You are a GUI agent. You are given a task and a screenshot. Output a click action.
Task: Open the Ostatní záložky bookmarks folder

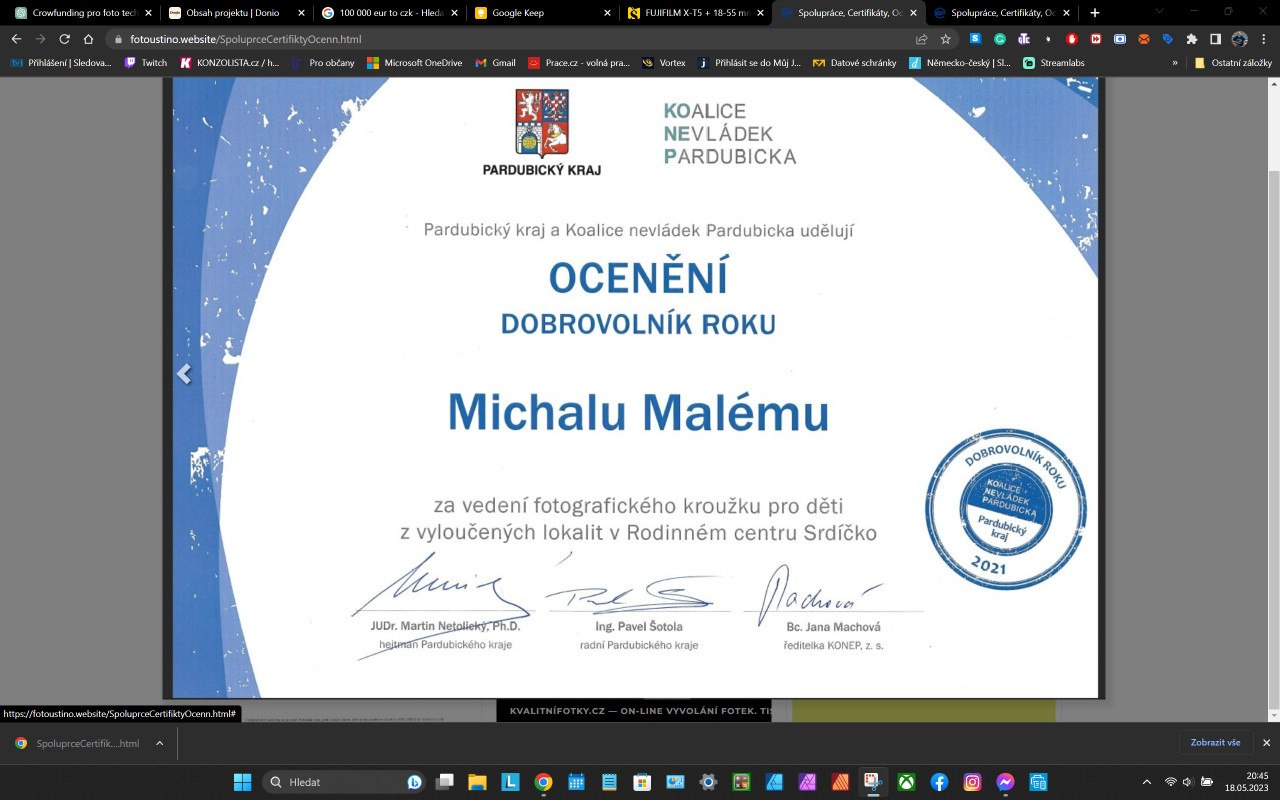click(1232, 62)
